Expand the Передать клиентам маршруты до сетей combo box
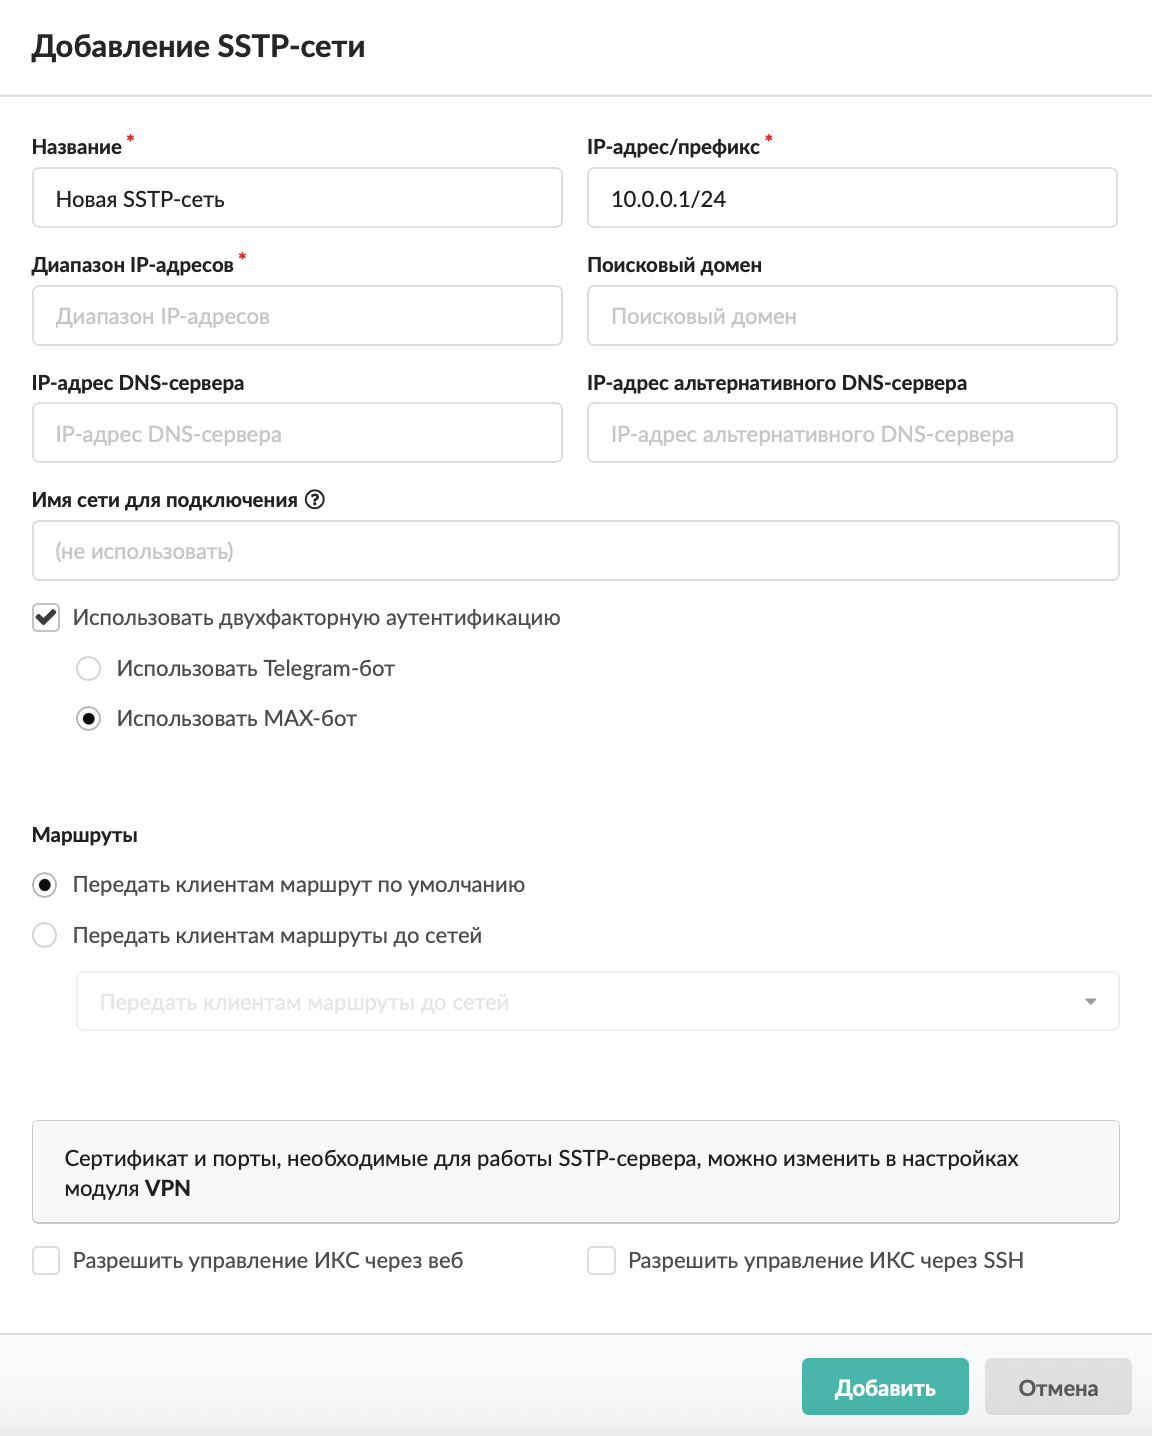 pos(598,1001)
